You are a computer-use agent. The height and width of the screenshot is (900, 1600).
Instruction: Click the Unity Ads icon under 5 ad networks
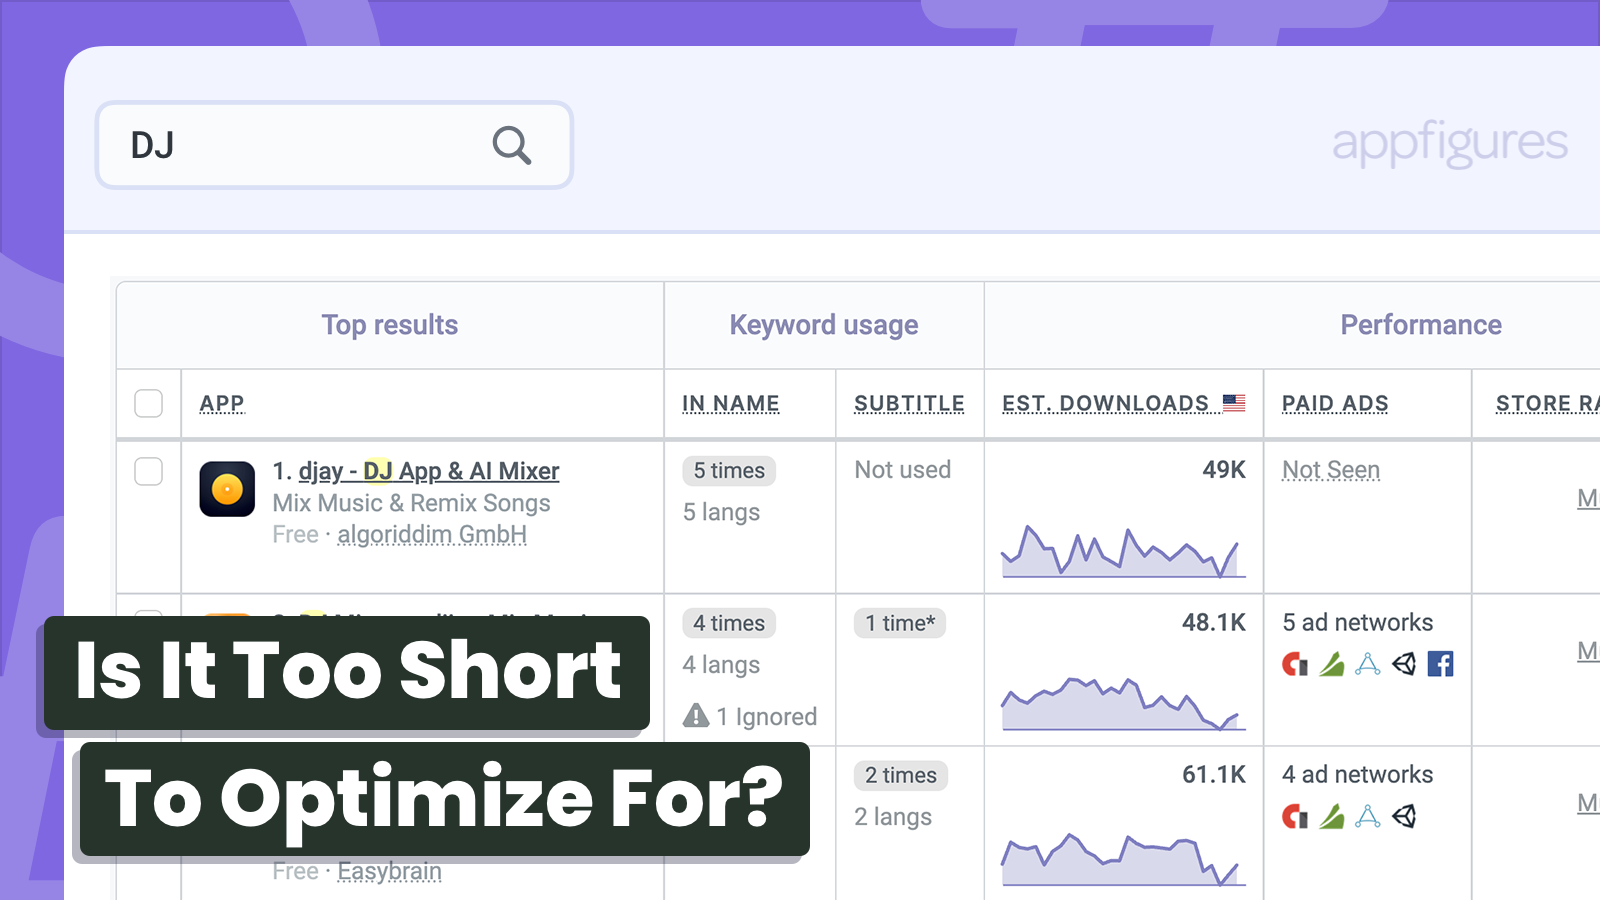coord(1404,664)
